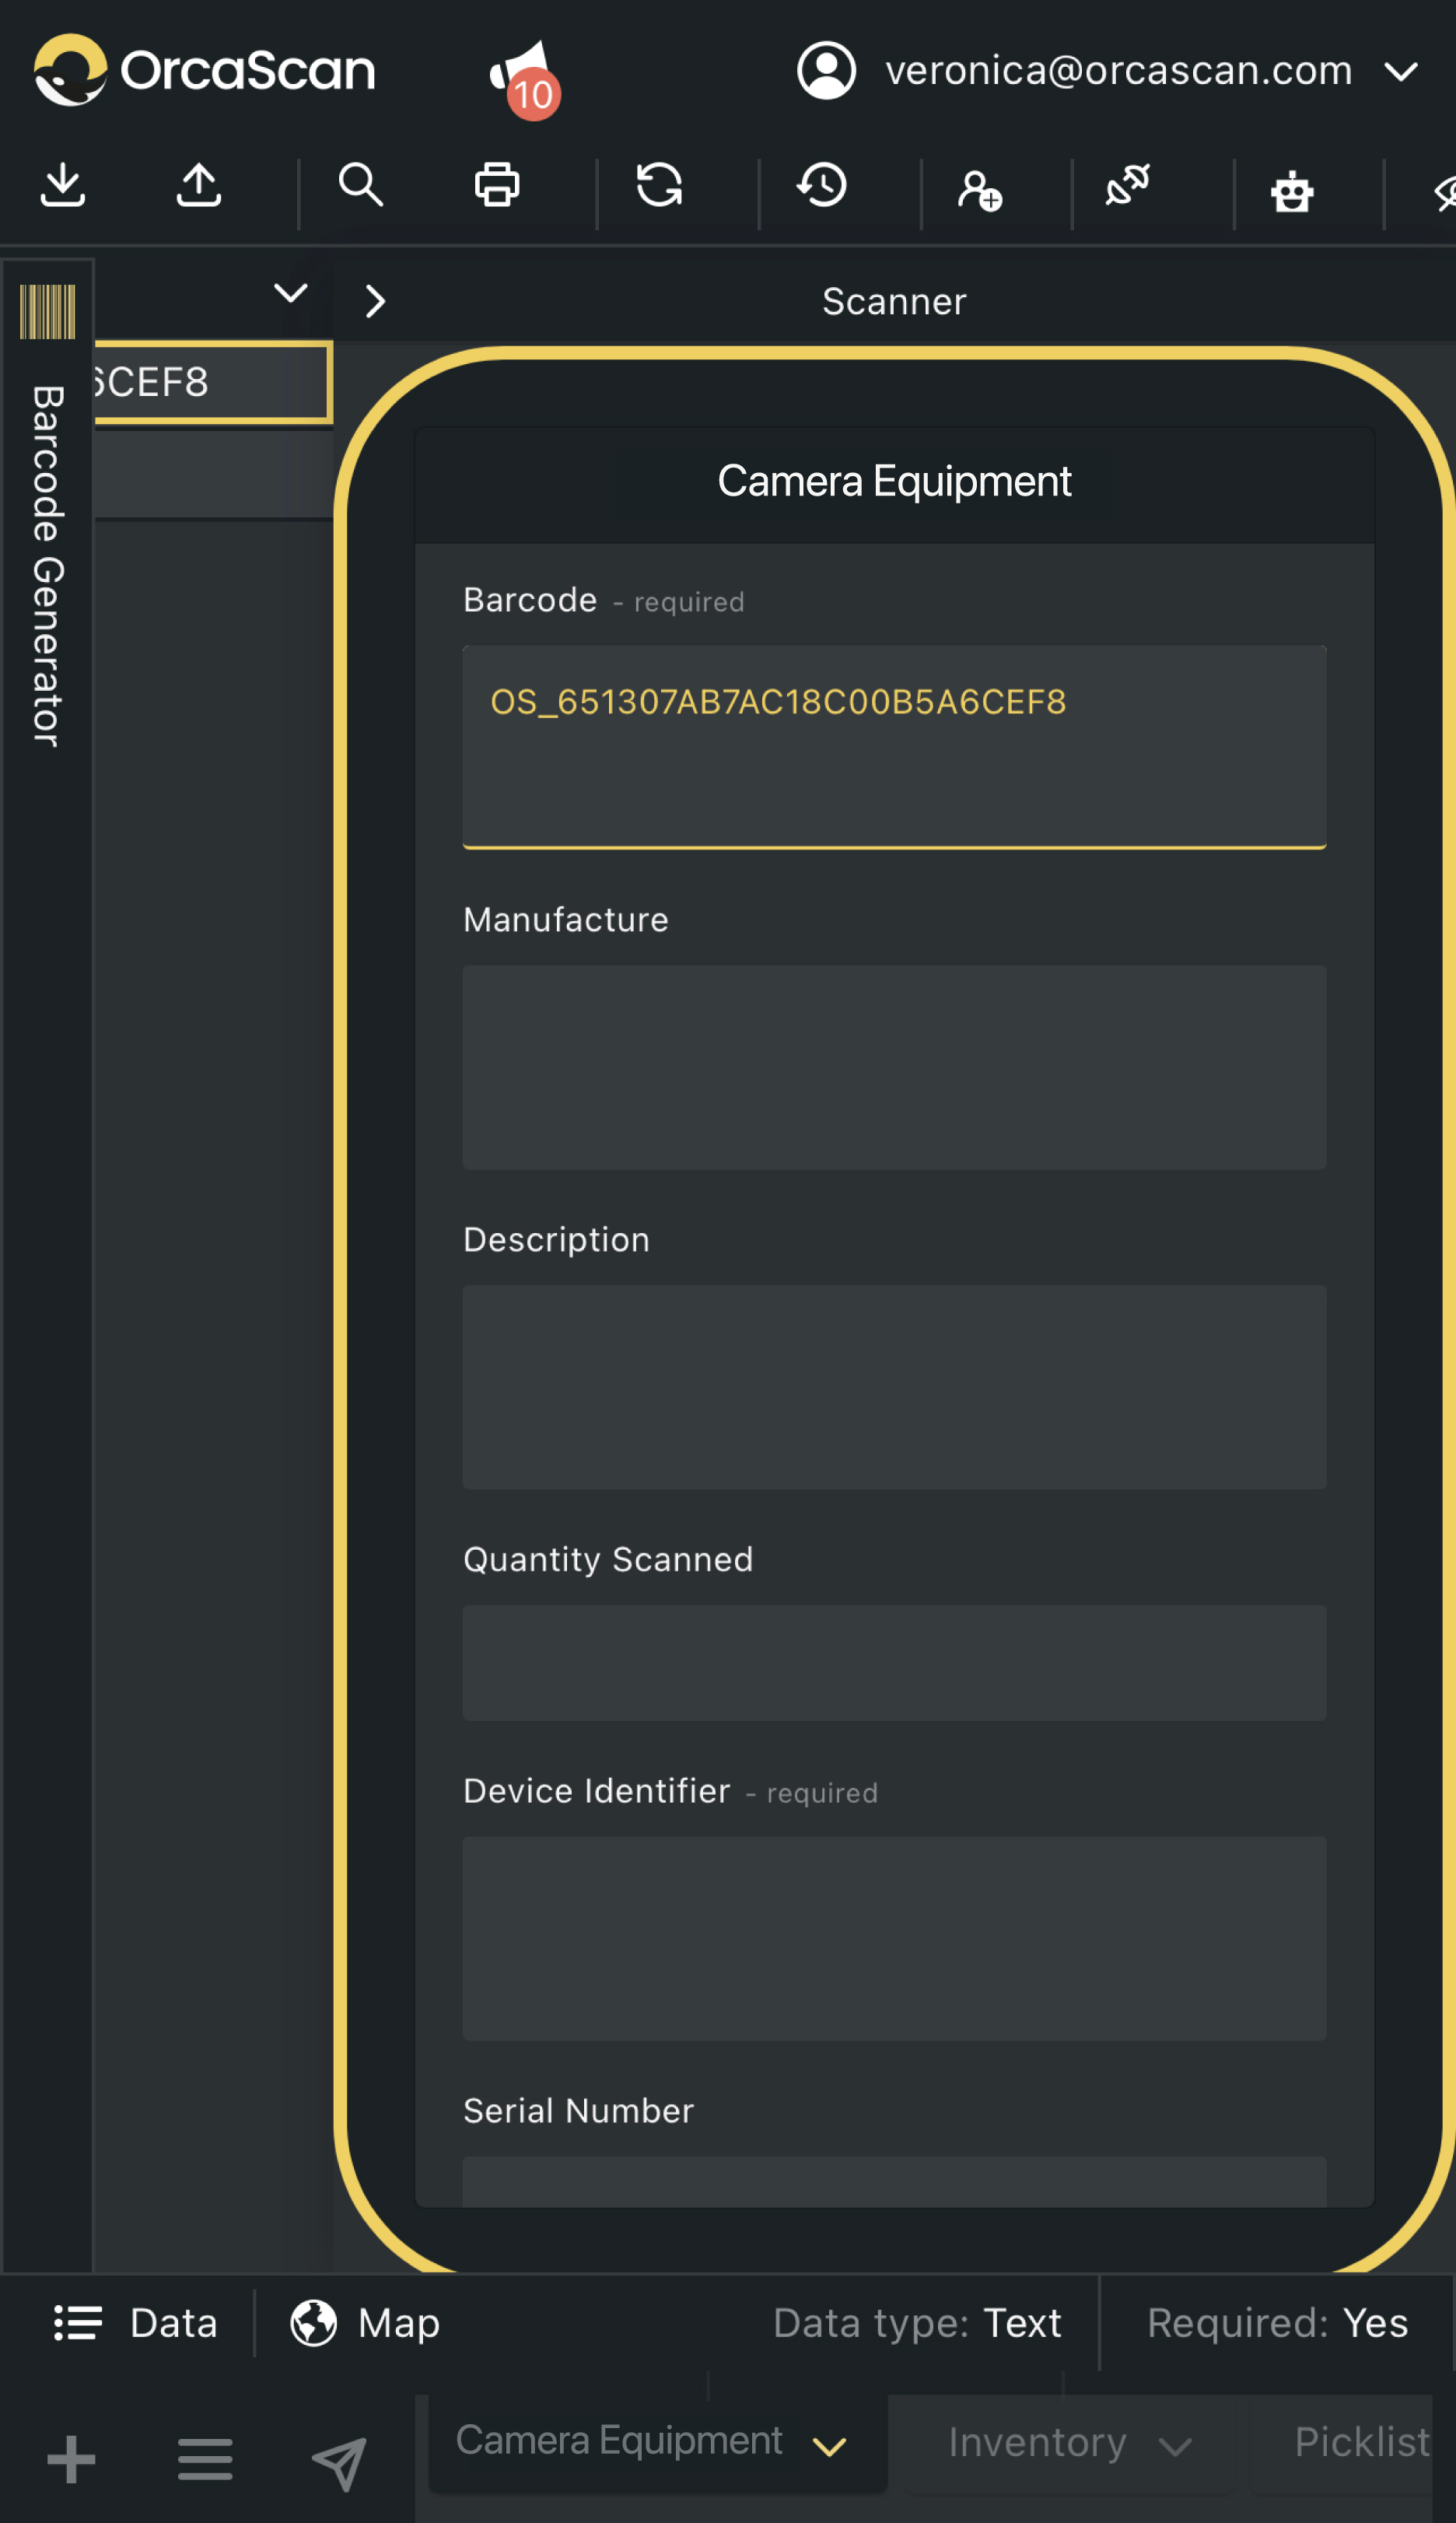Click the Manufacture input field
This screenshot has height=2523, width=1456.
click(894, 1067)
